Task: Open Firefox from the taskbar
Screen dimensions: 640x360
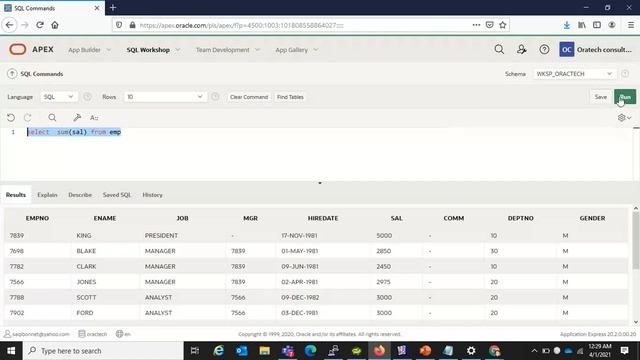Action: pos(379,351)
